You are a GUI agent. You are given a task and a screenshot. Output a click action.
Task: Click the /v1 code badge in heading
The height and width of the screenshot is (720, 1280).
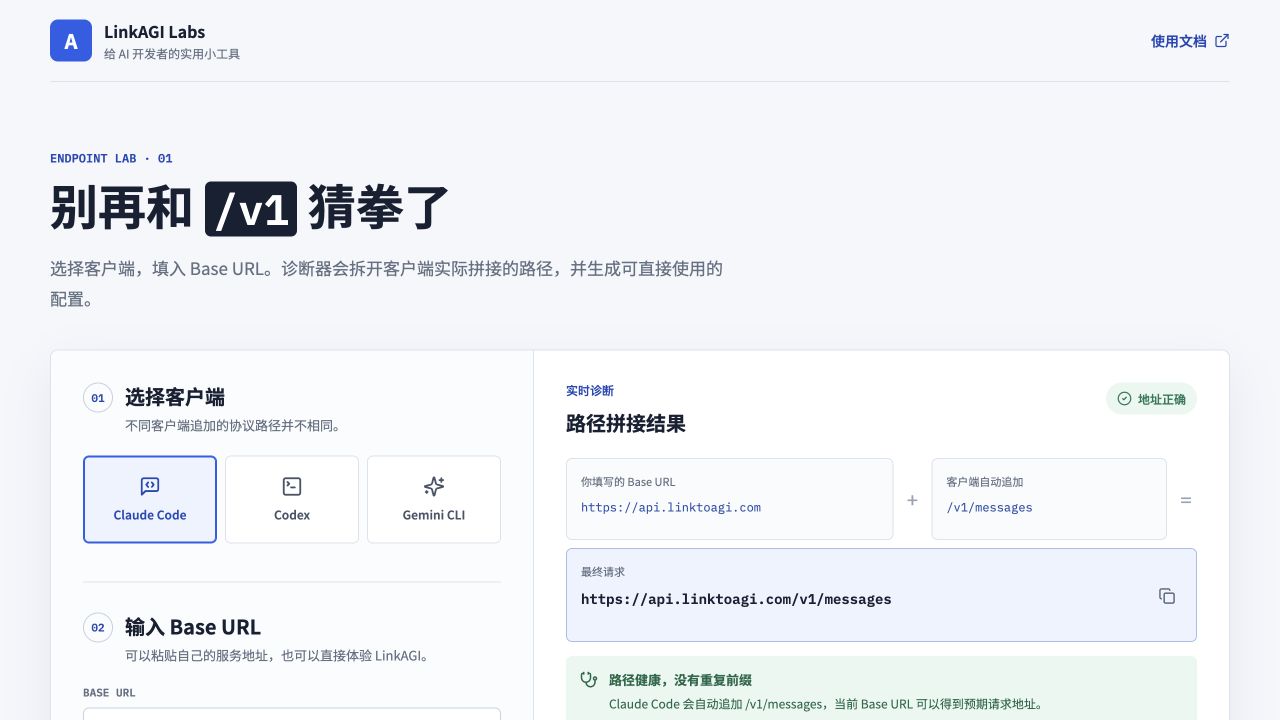[251, 209]
